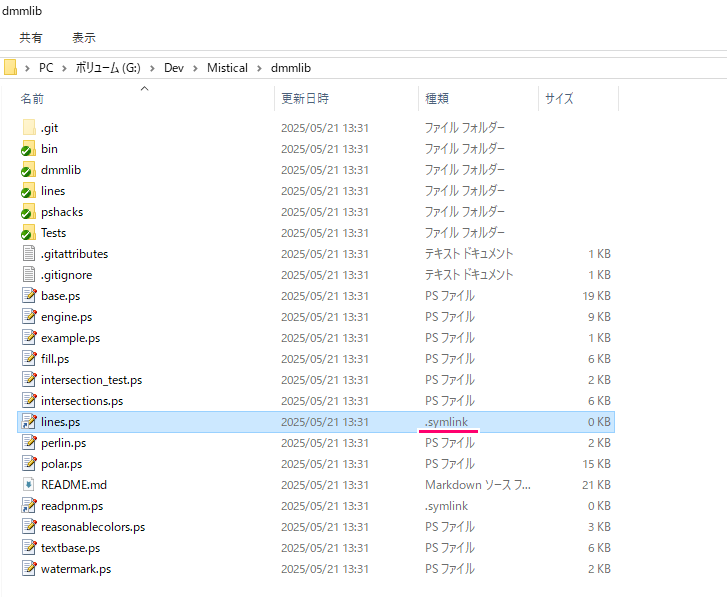Select the folder name Tests
This screenshot has width=727, height=597.
(53, 233)
